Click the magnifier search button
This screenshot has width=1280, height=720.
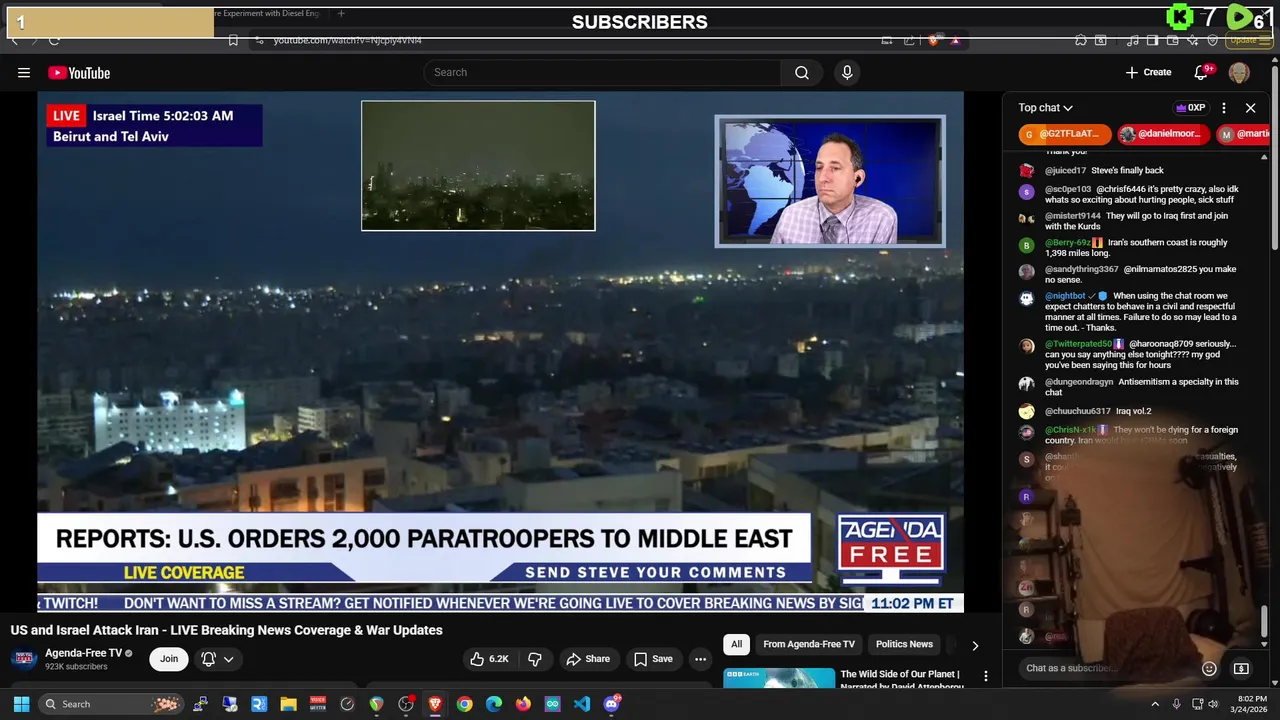click(802, 72)
